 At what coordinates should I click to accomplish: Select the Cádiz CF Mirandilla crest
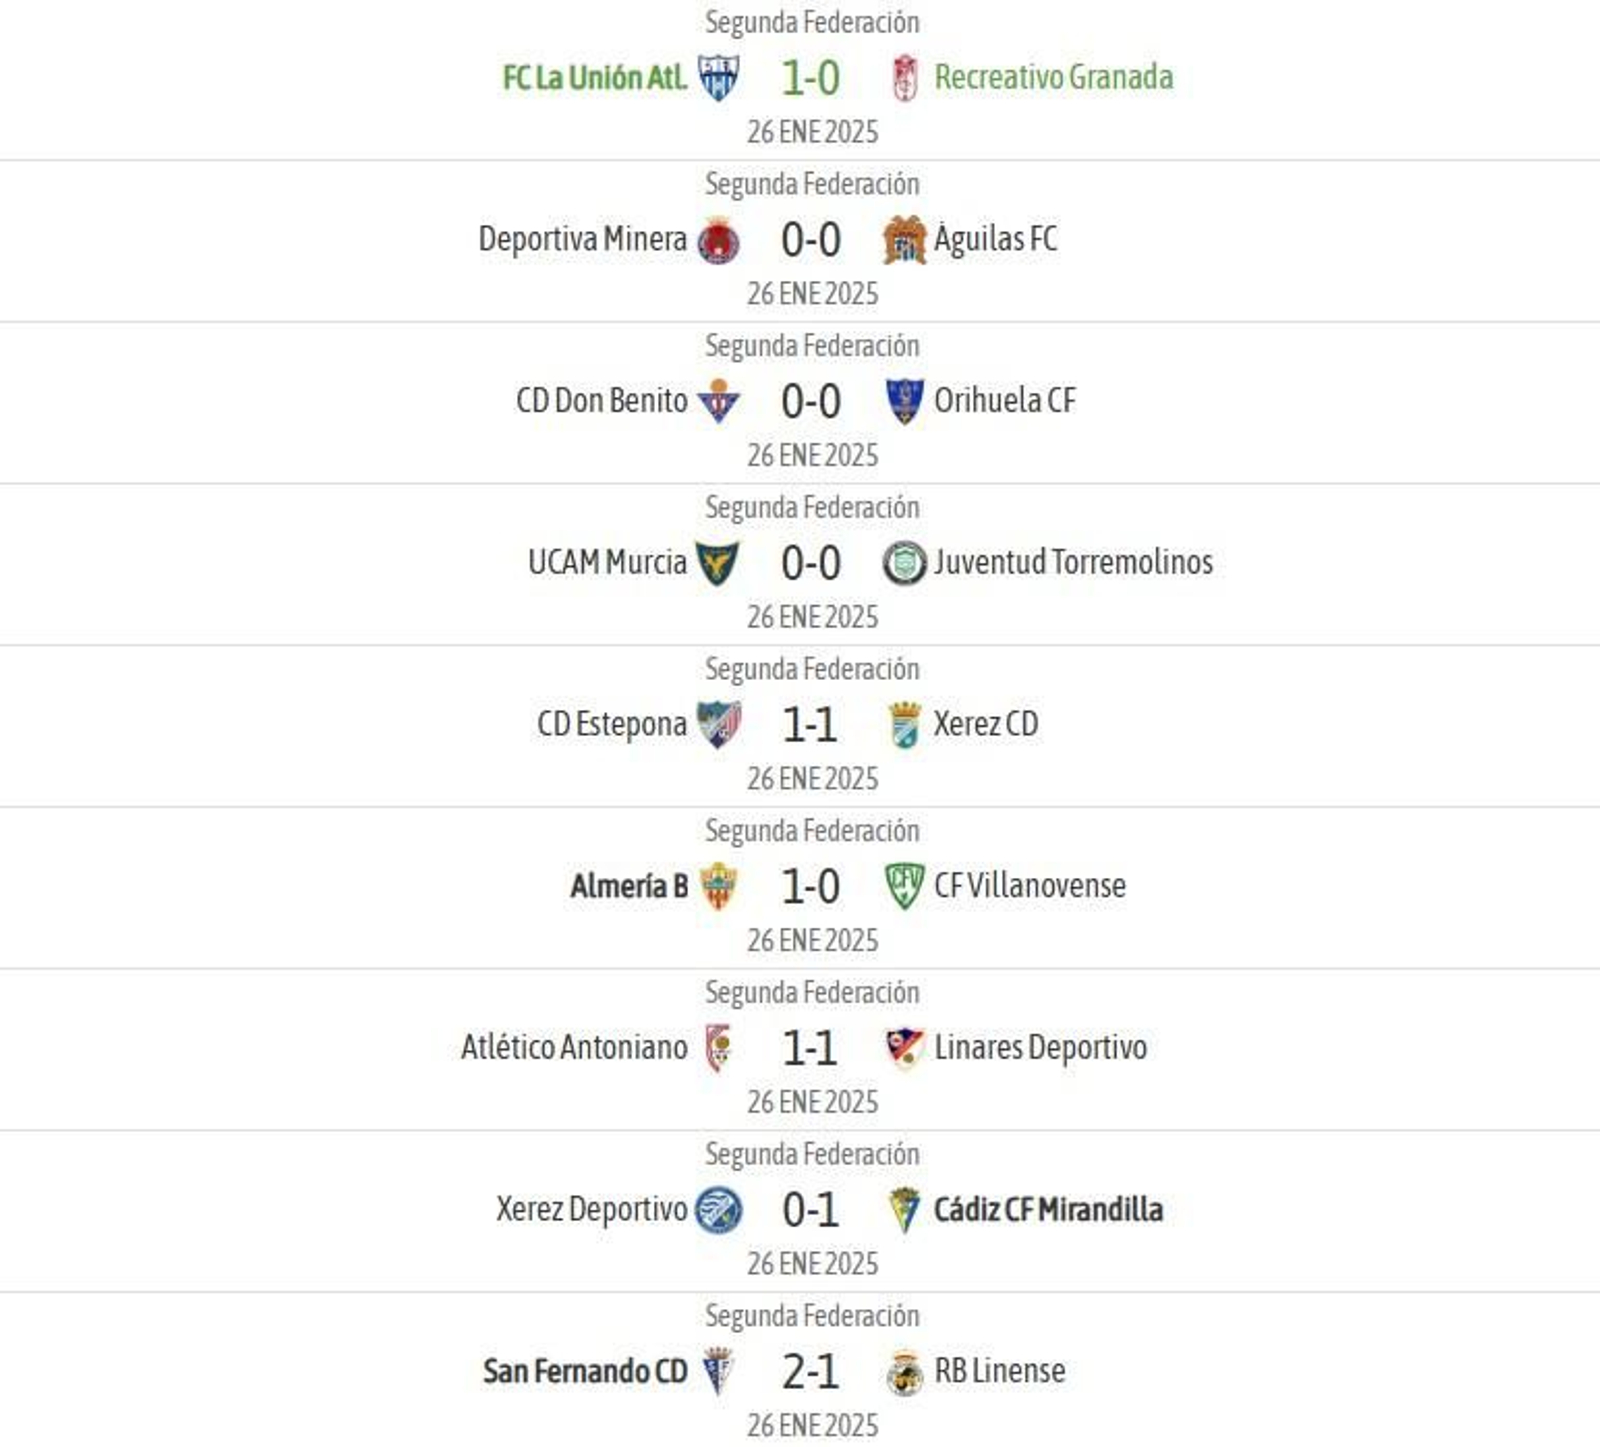click(905, 1209)
